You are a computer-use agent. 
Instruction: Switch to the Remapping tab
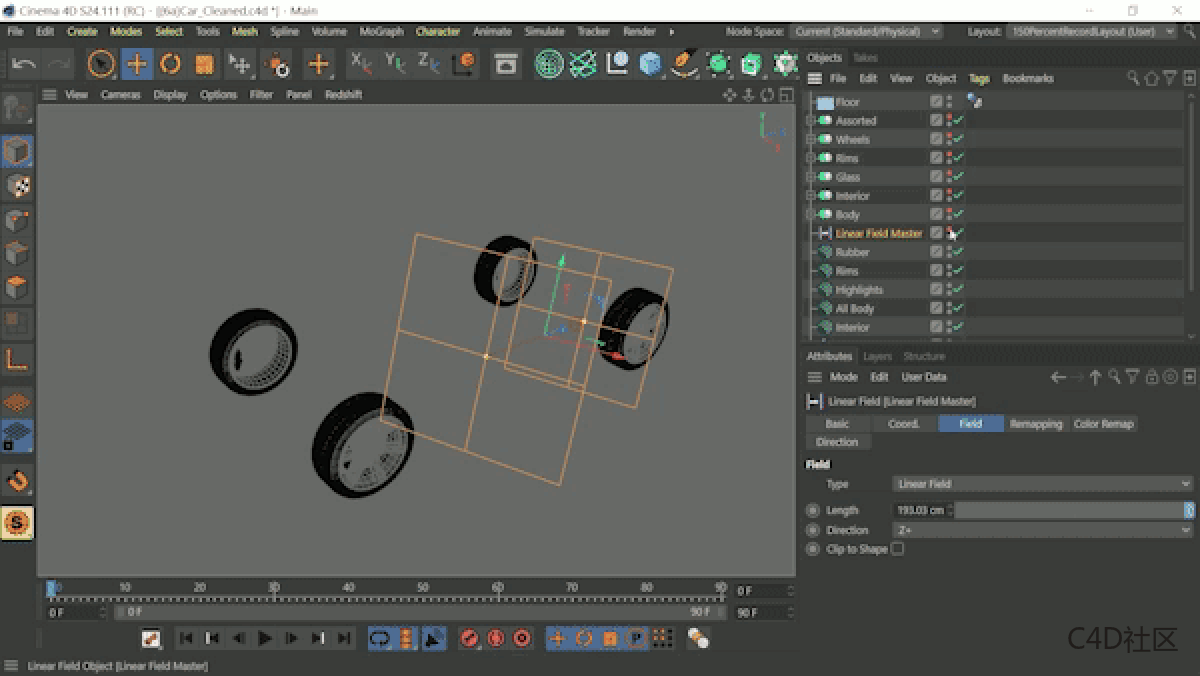point(1035,423)
